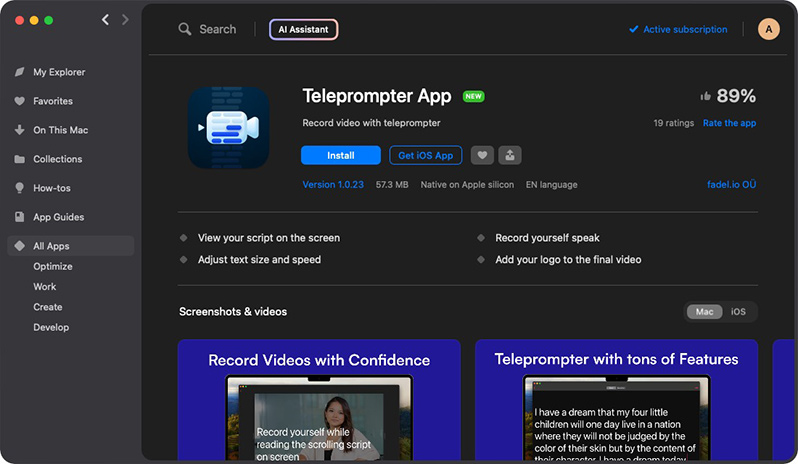Screen dimensions: 798x464
Task: Open Version 1.0.23 details
Action: (x=333, y=185)
